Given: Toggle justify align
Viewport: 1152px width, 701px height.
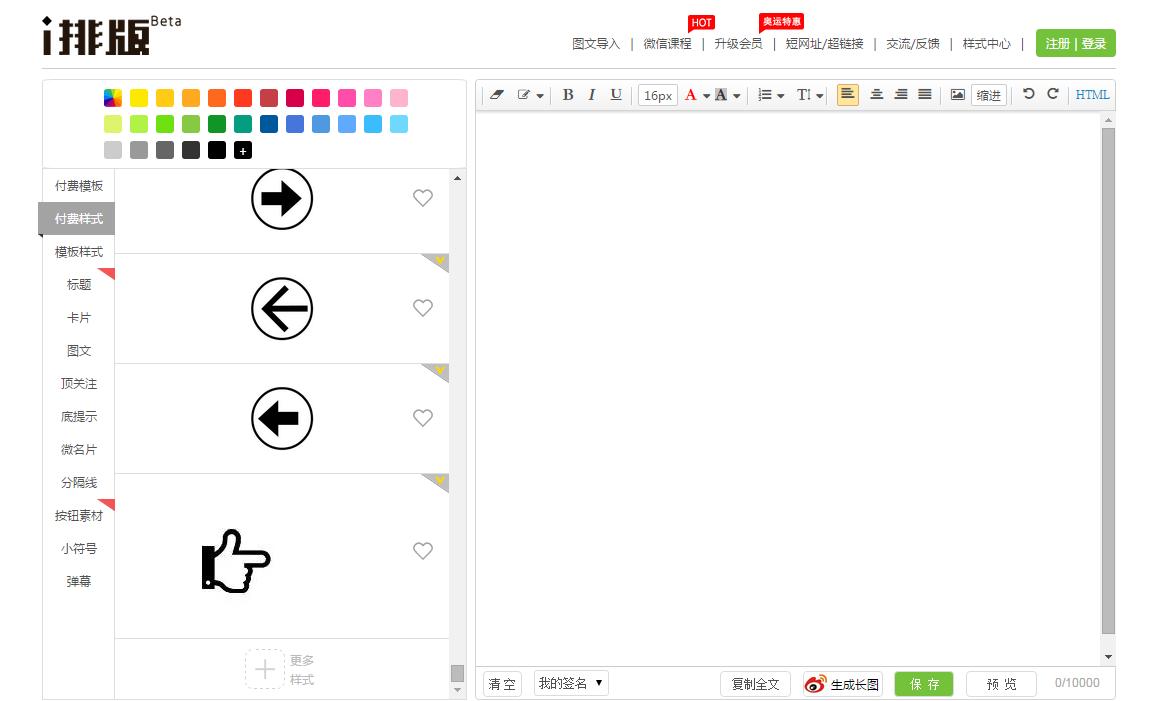Looking at the screenshot, I should pos(925,95).
